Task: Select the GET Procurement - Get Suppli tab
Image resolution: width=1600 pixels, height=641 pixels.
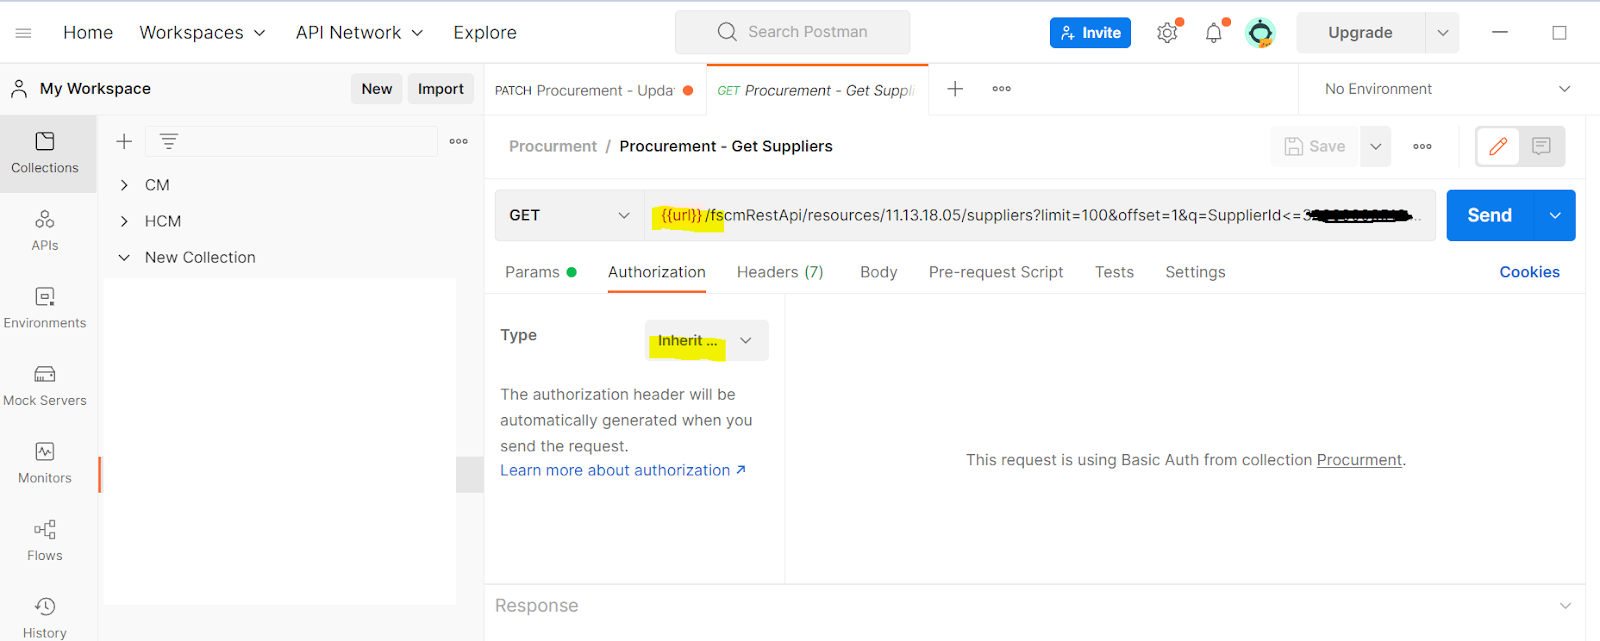Action: click(816, 90)
